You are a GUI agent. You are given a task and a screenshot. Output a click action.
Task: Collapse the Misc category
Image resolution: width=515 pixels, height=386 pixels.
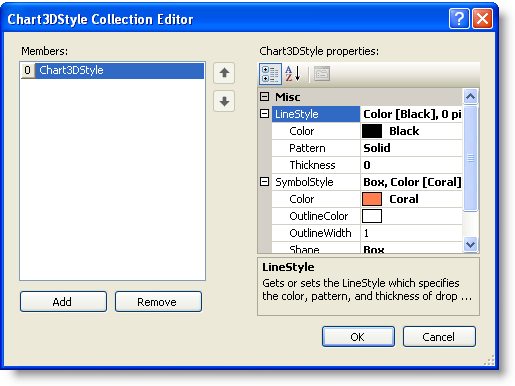click(264, 97)
